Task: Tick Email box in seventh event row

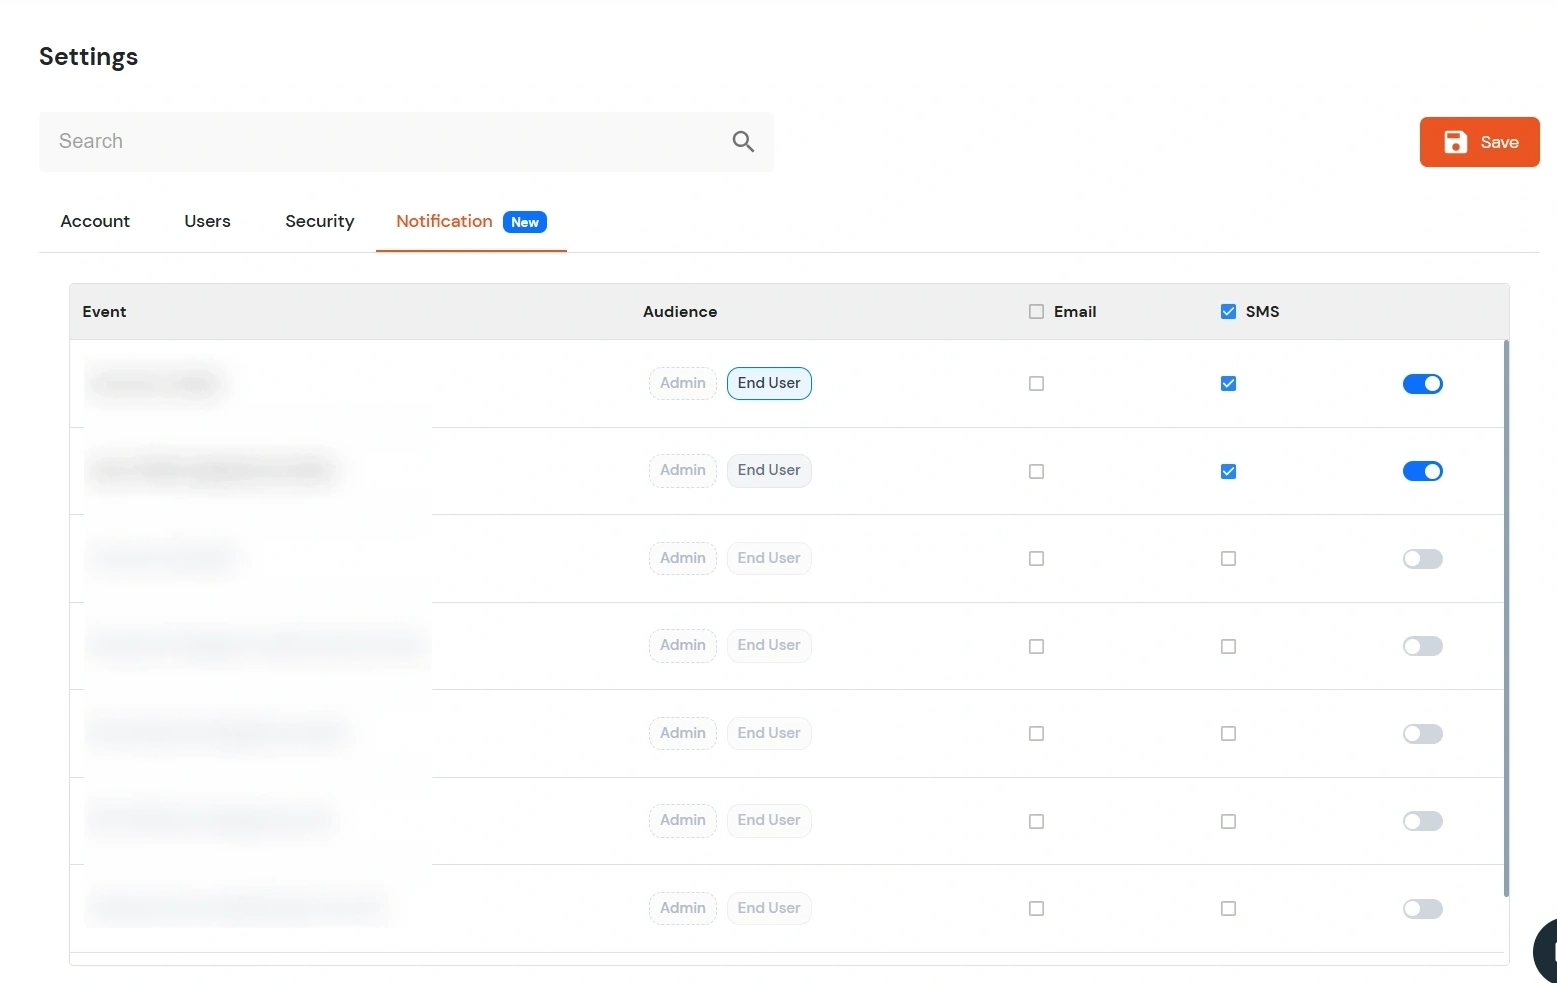Action: tap(1036, 909)
